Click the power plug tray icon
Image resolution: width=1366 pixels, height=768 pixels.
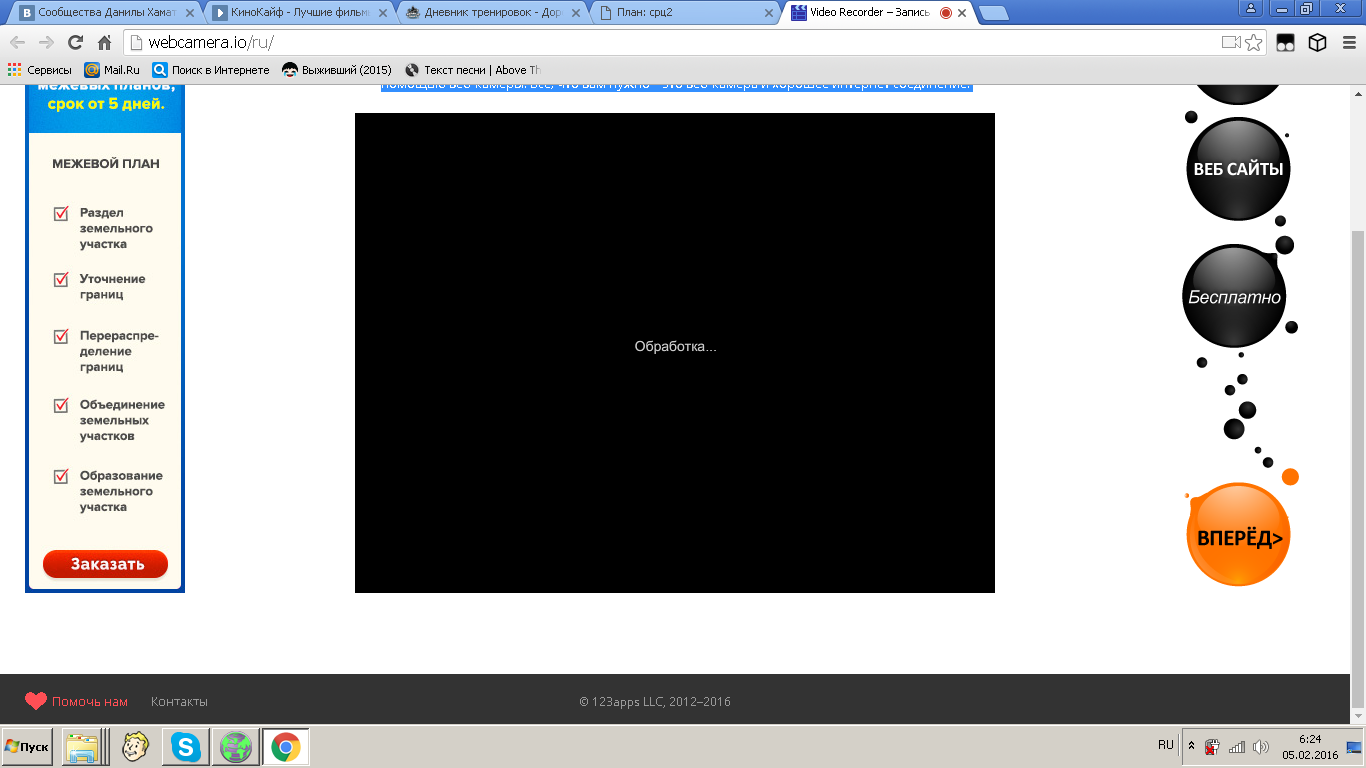point(1212,747)
